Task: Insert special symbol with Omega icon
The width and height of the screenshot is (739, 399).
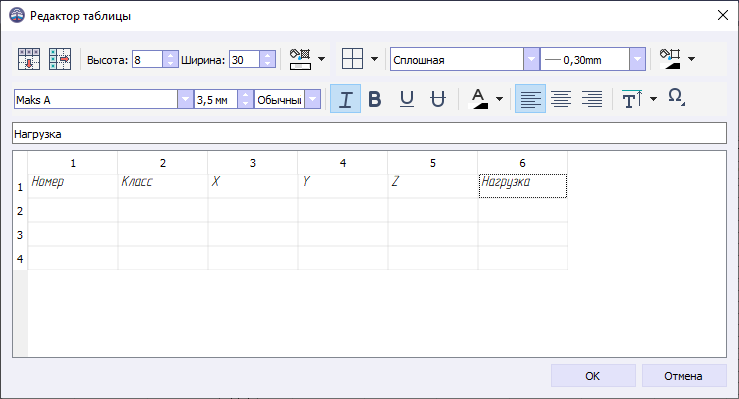Action: click(676, 97)
